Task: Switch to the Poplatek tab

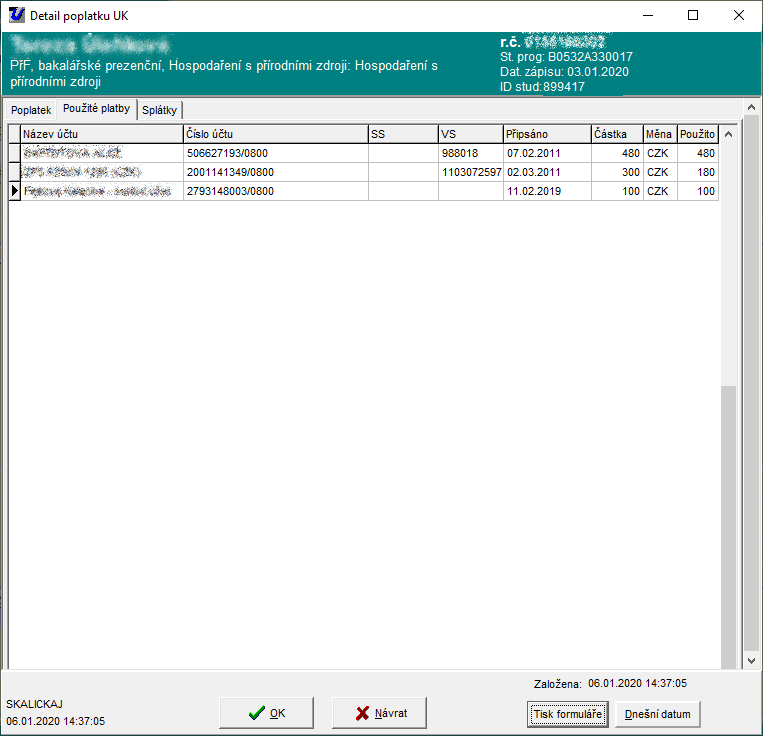Action: (x=30, y=110)
